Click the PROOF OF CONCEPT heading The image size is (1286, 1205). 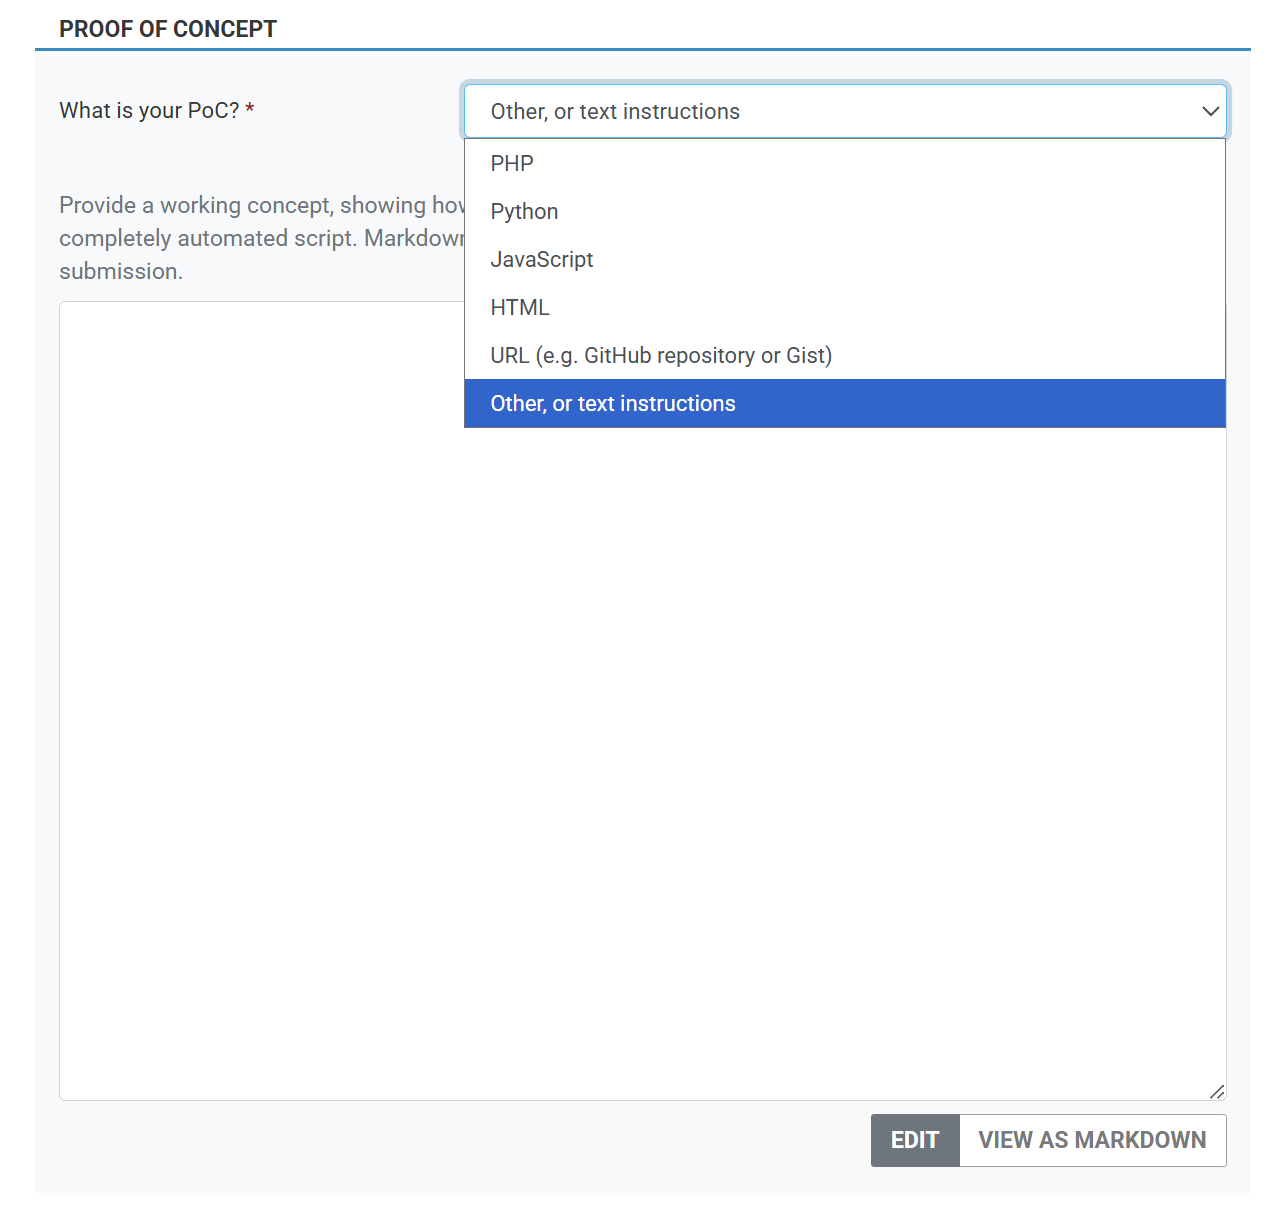[x=168, y=29]
